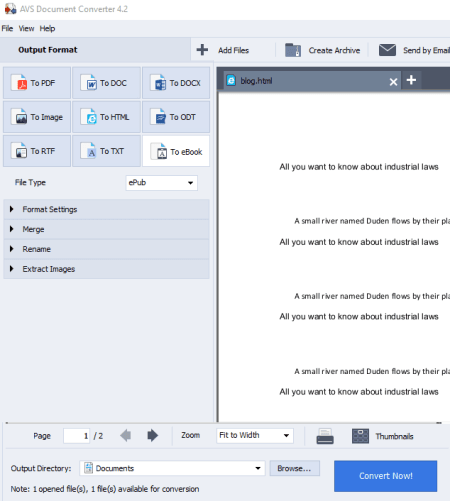This screenshot has height=501, width=450.
Task: Click the Browse... button
Action: [294, 468]
